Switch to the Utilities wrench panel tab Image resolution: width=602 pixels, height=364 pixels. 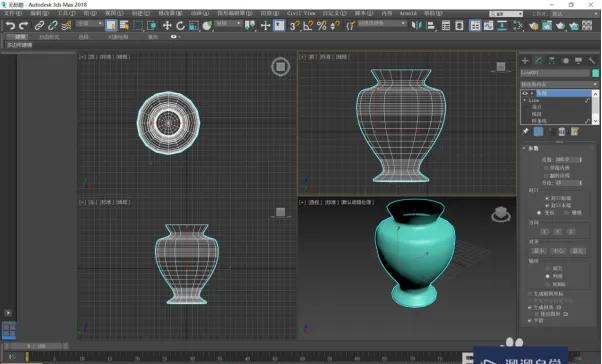click(x=591, y=61)
